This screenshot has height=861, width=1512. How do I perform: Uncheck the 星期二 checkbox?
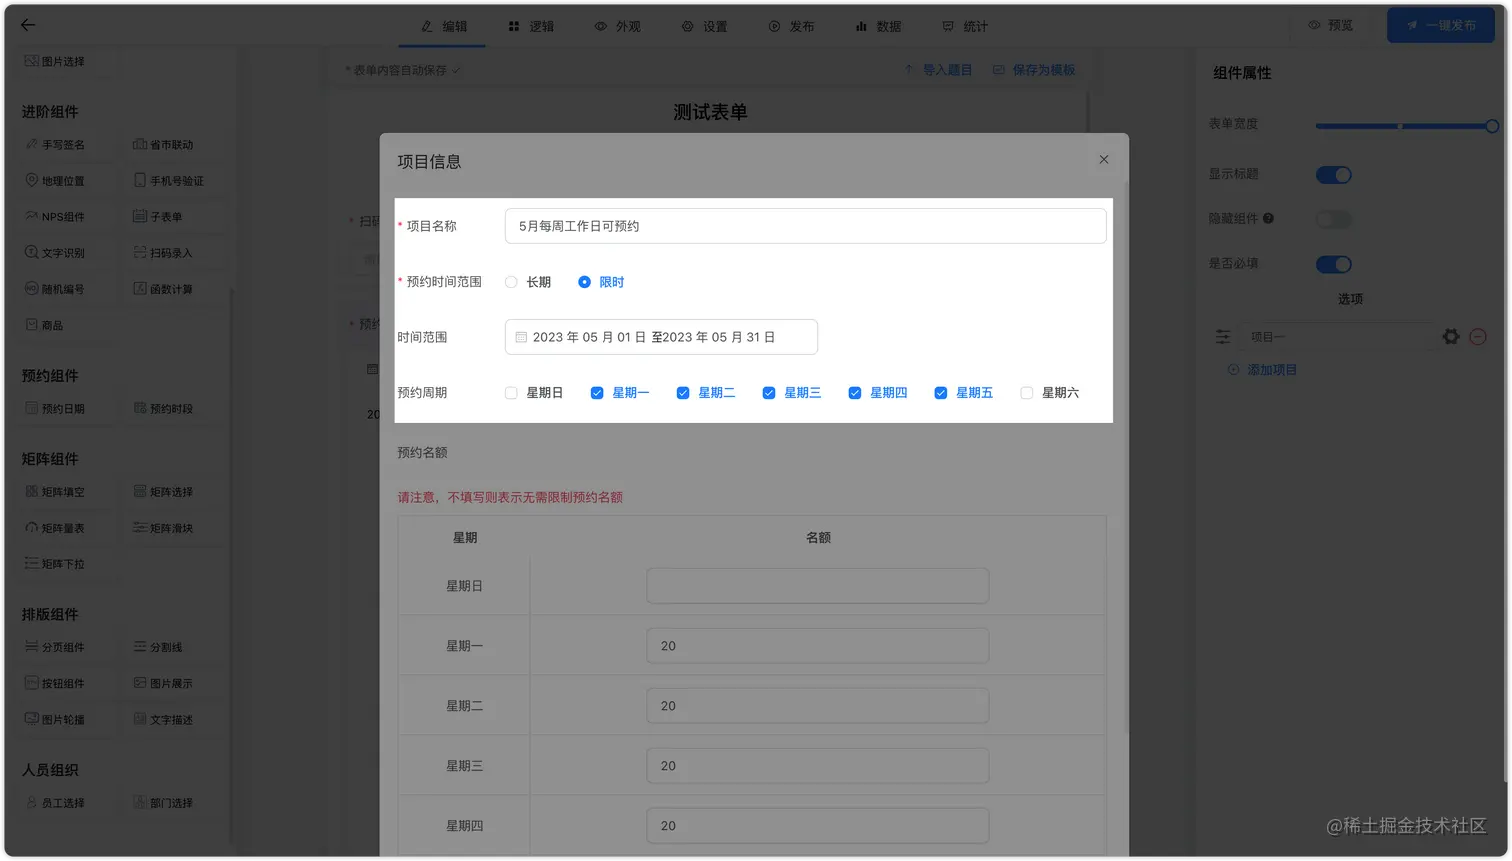point(683,393)
